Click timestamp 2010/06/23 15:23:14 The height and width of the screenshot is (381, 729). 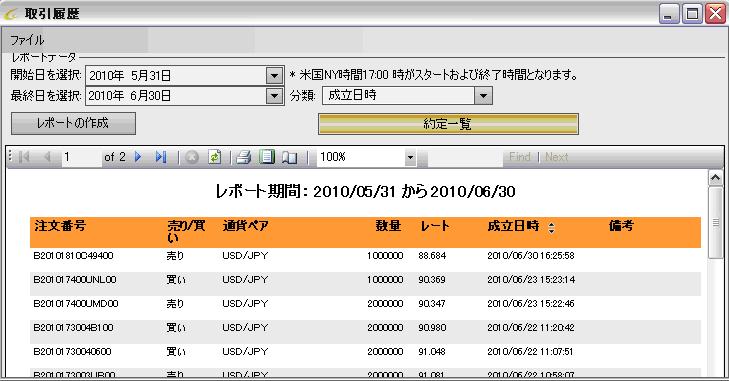click(x=531, y=280)
